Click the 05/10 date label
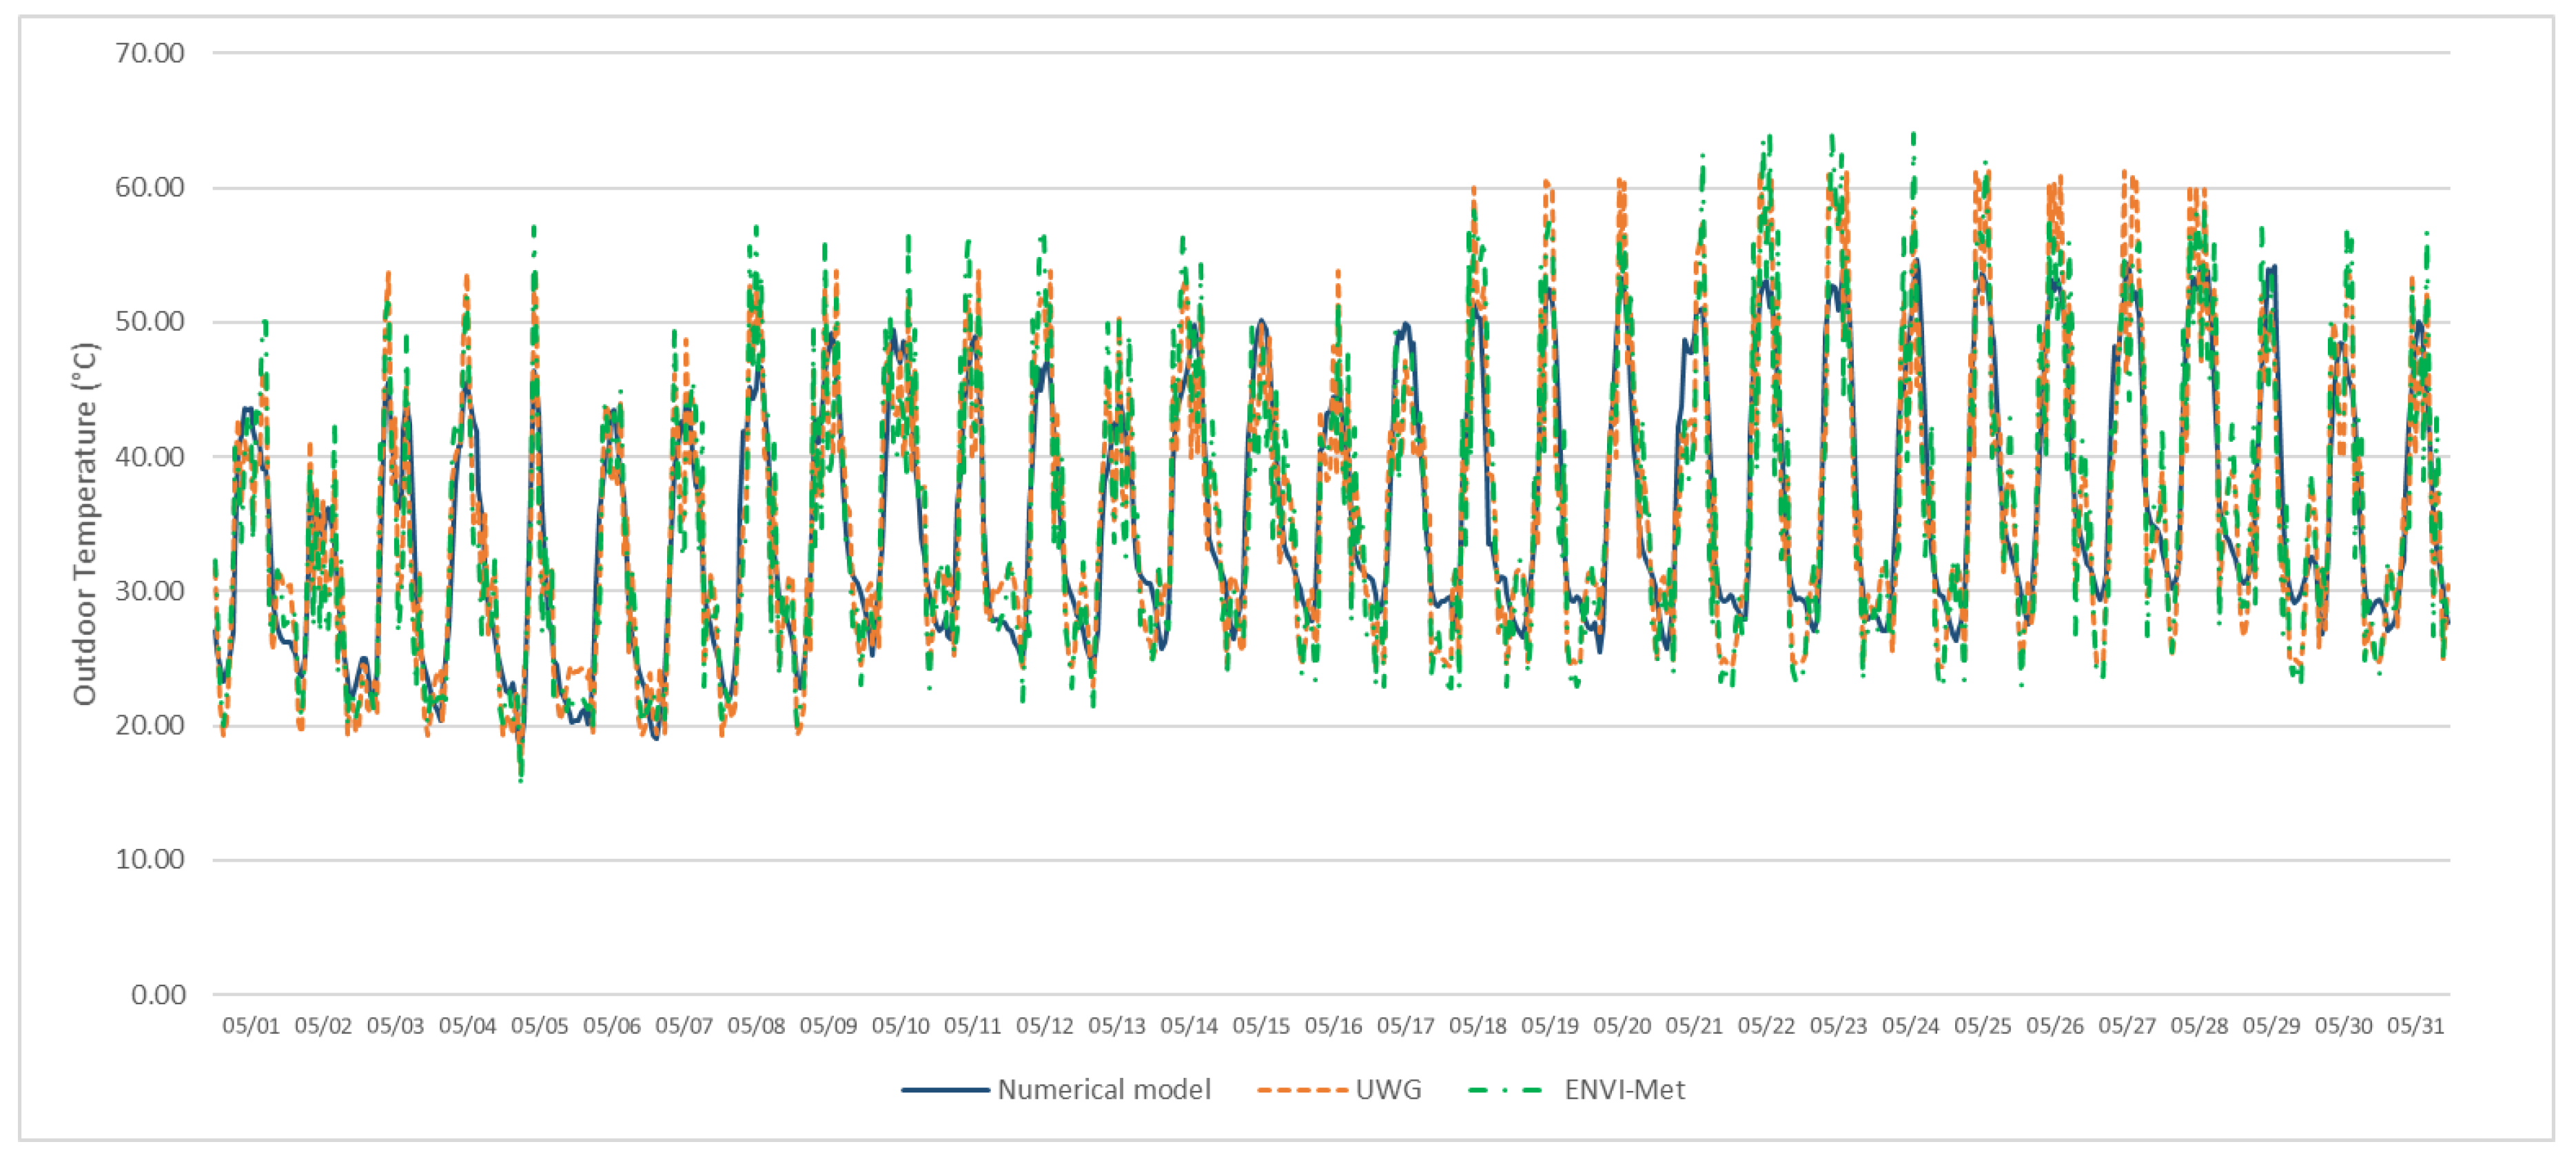The width and height of the screenshot is (2576, 1162). [x=900, y=1025]
